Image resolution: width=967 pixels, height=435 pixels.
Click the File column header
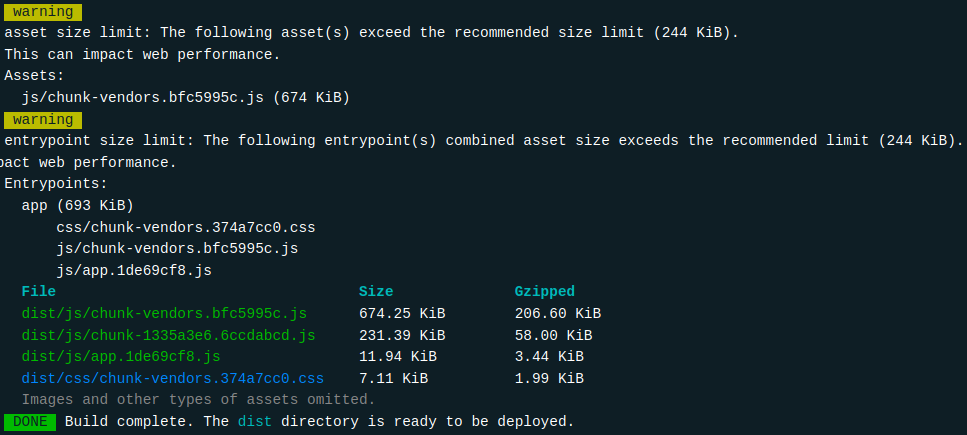38,291
